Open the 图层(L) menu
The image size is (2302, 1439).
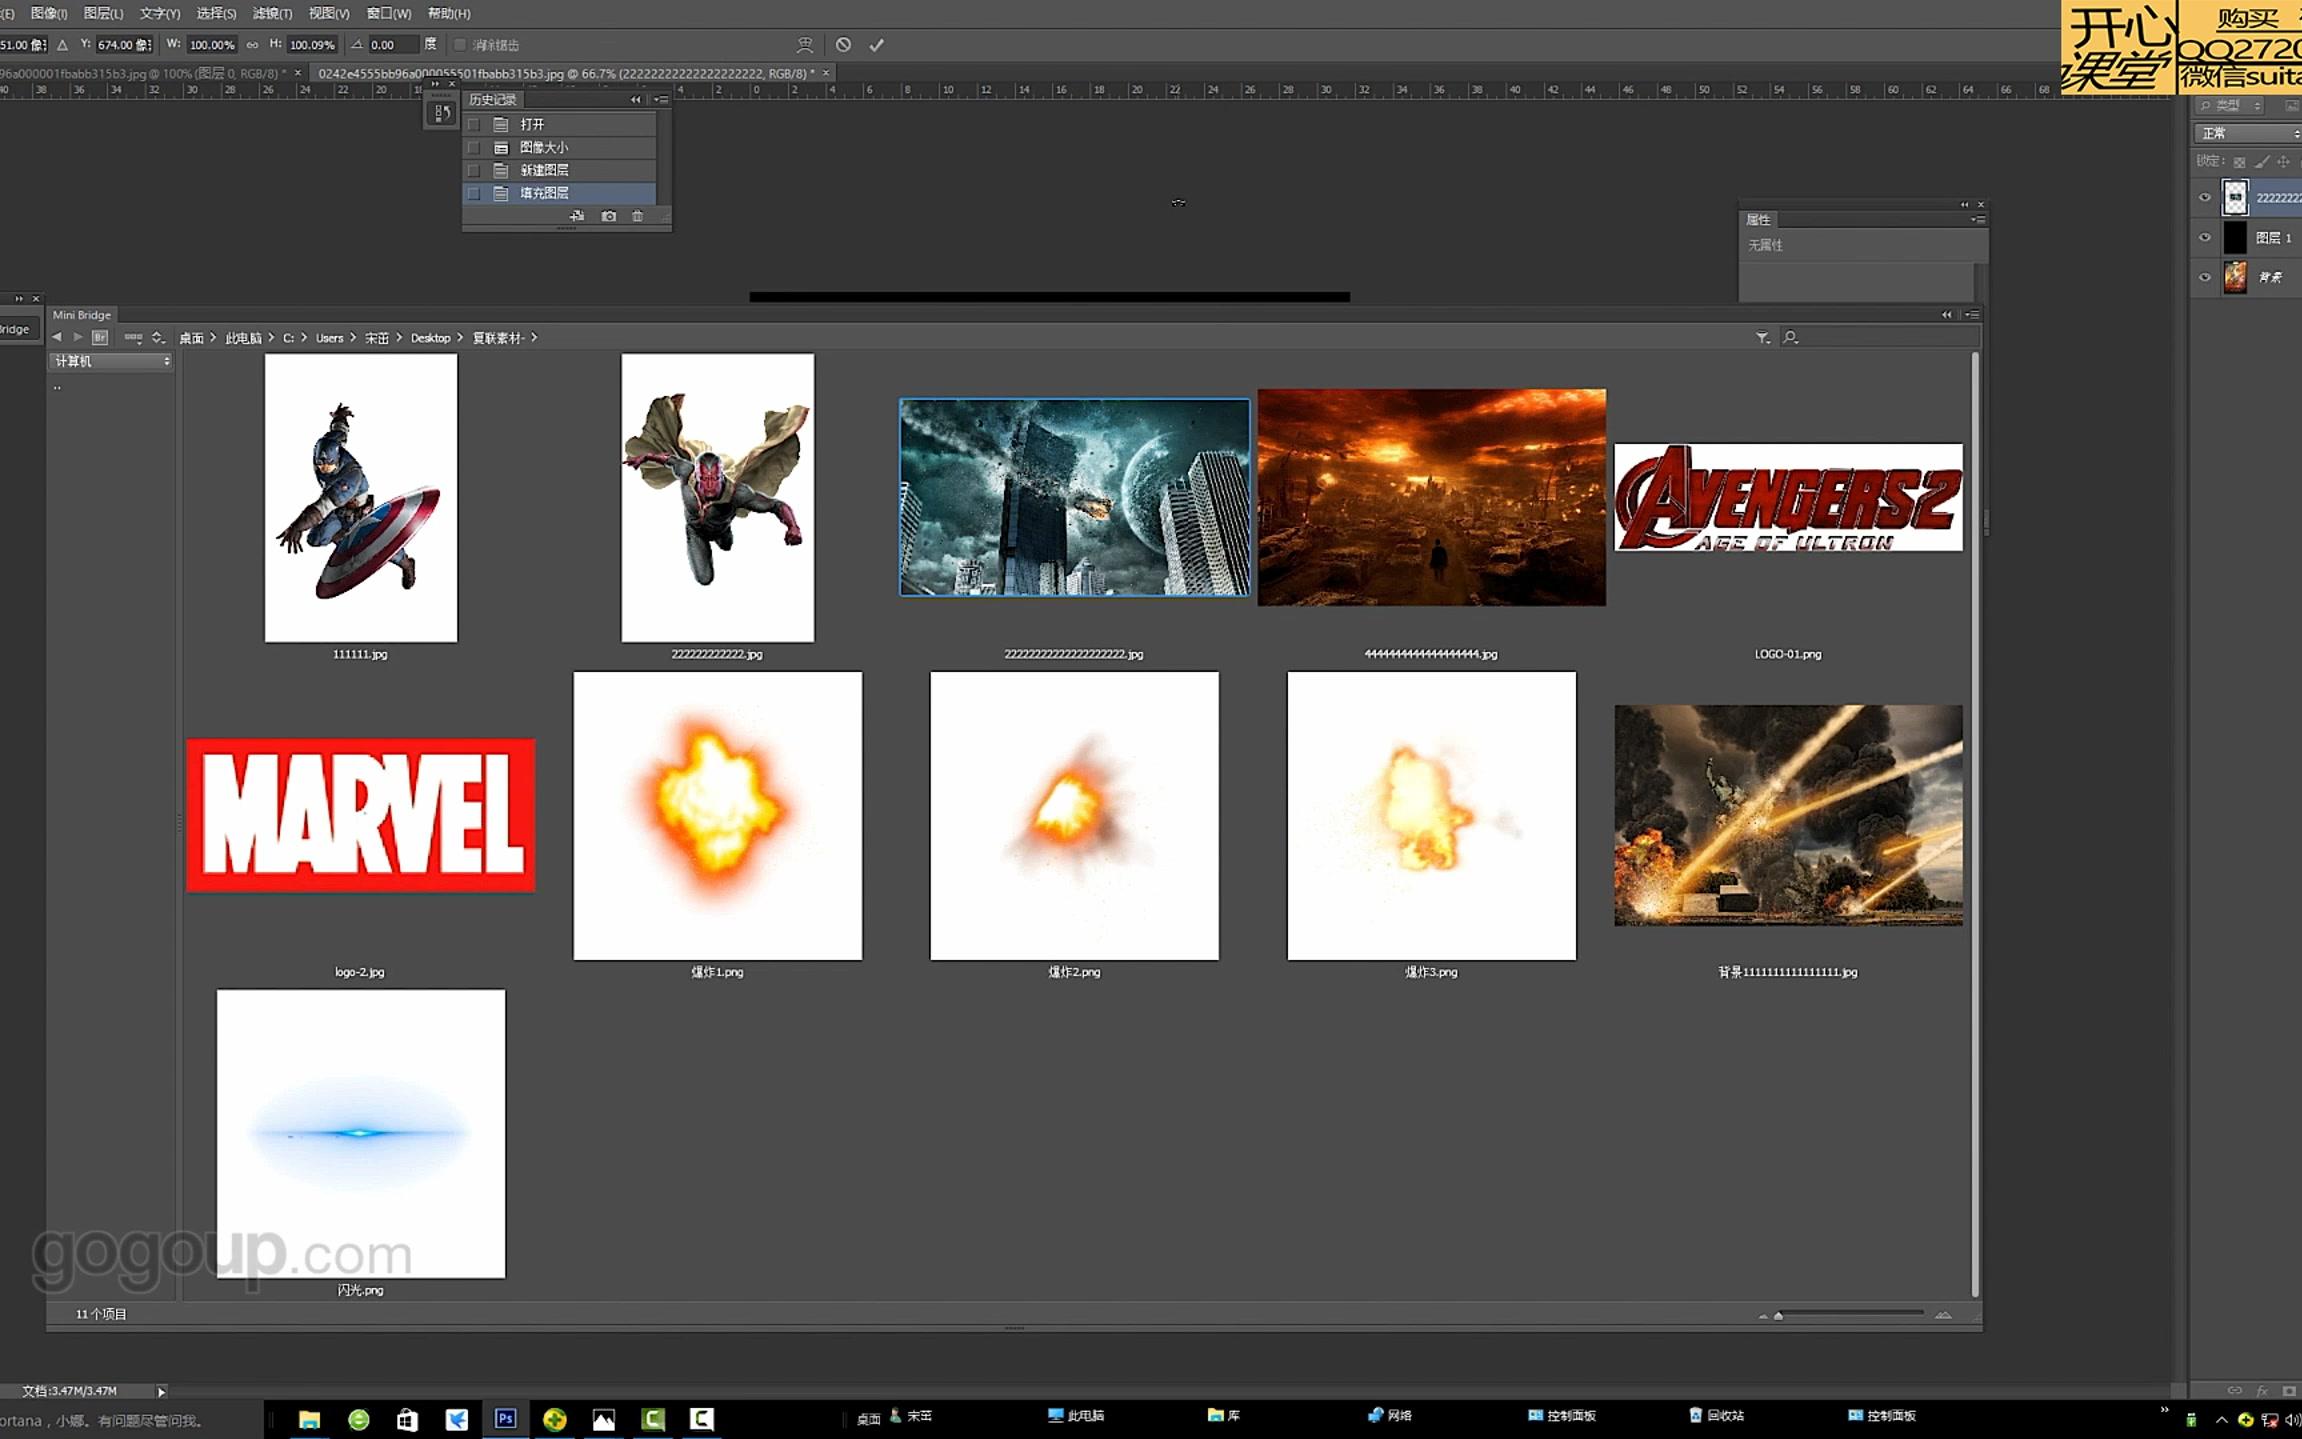pyautogui.click(x=103, y=13)
